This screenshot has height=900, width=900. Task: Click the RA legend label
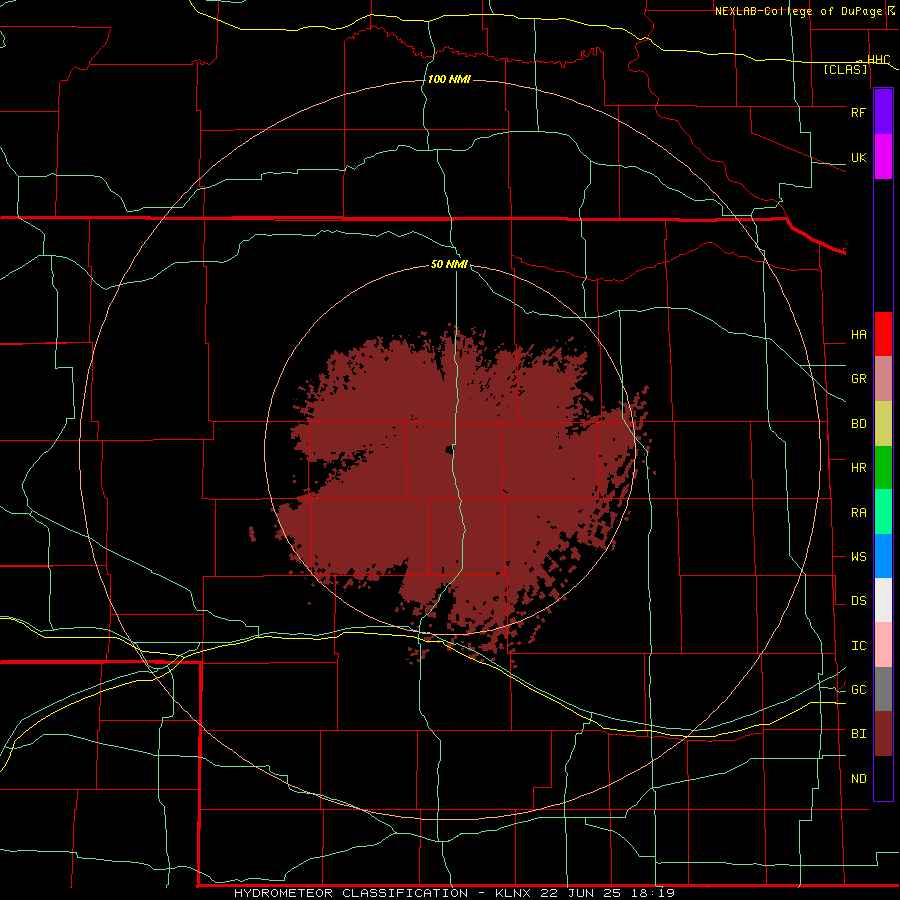click(x=858, y=513)
